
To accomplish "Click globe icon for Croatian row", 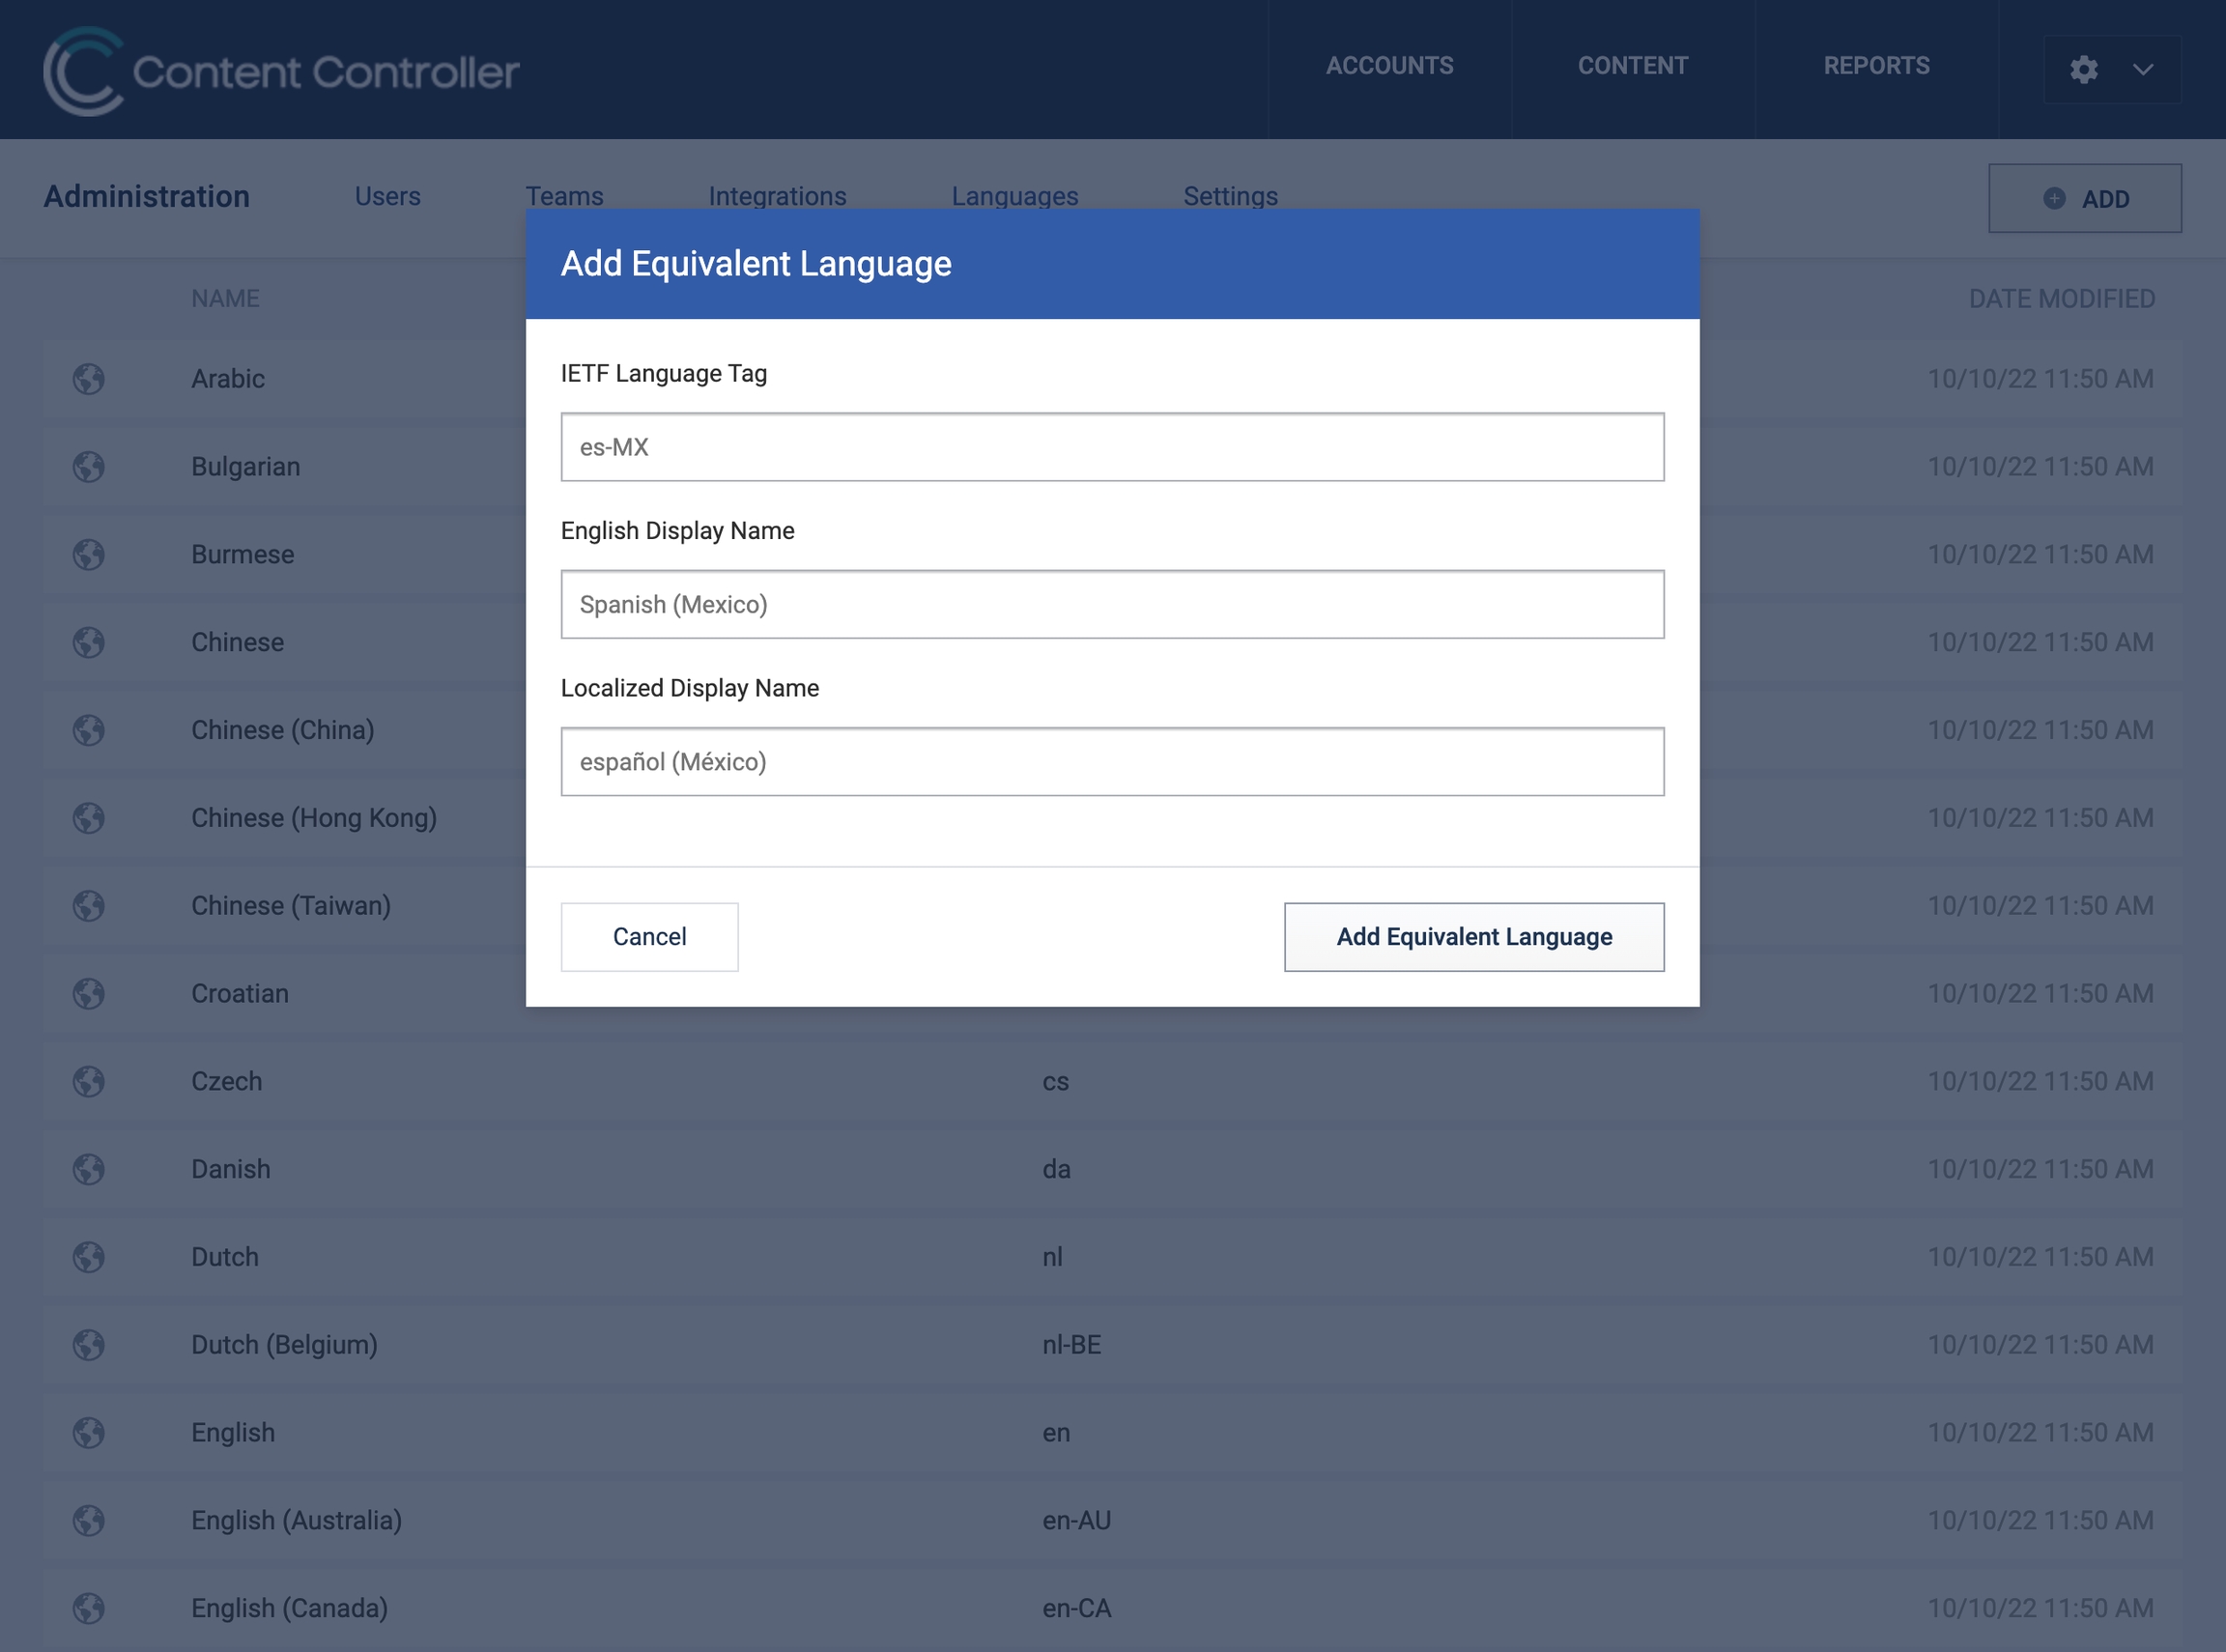I will pyautogui.click(x=89, y=994).
